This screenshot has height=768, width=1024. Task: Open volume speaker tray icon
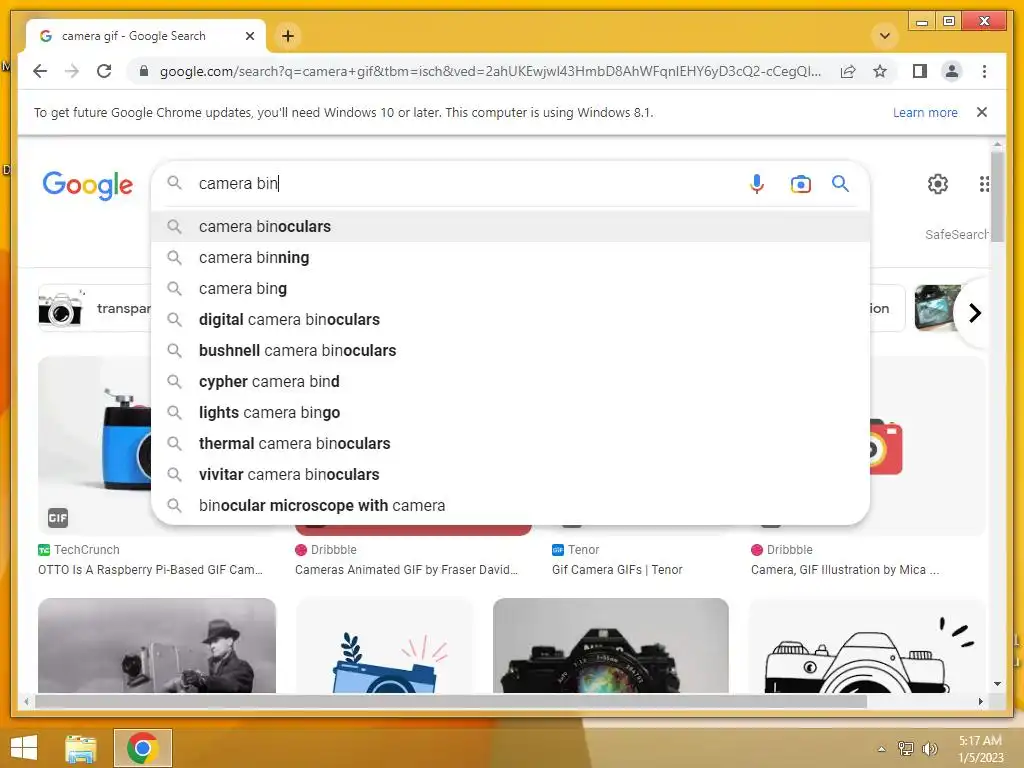click(929, 749)
